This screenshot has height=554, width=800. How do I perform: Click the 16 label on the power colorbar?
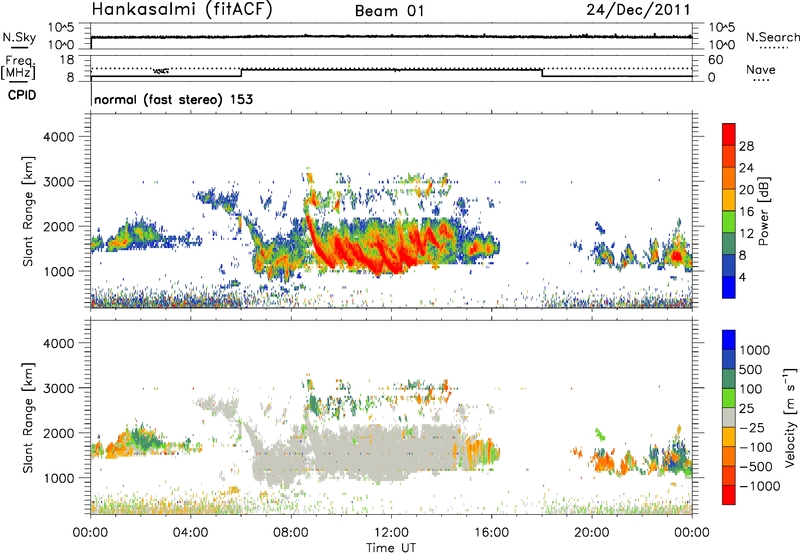click(746, 212)
